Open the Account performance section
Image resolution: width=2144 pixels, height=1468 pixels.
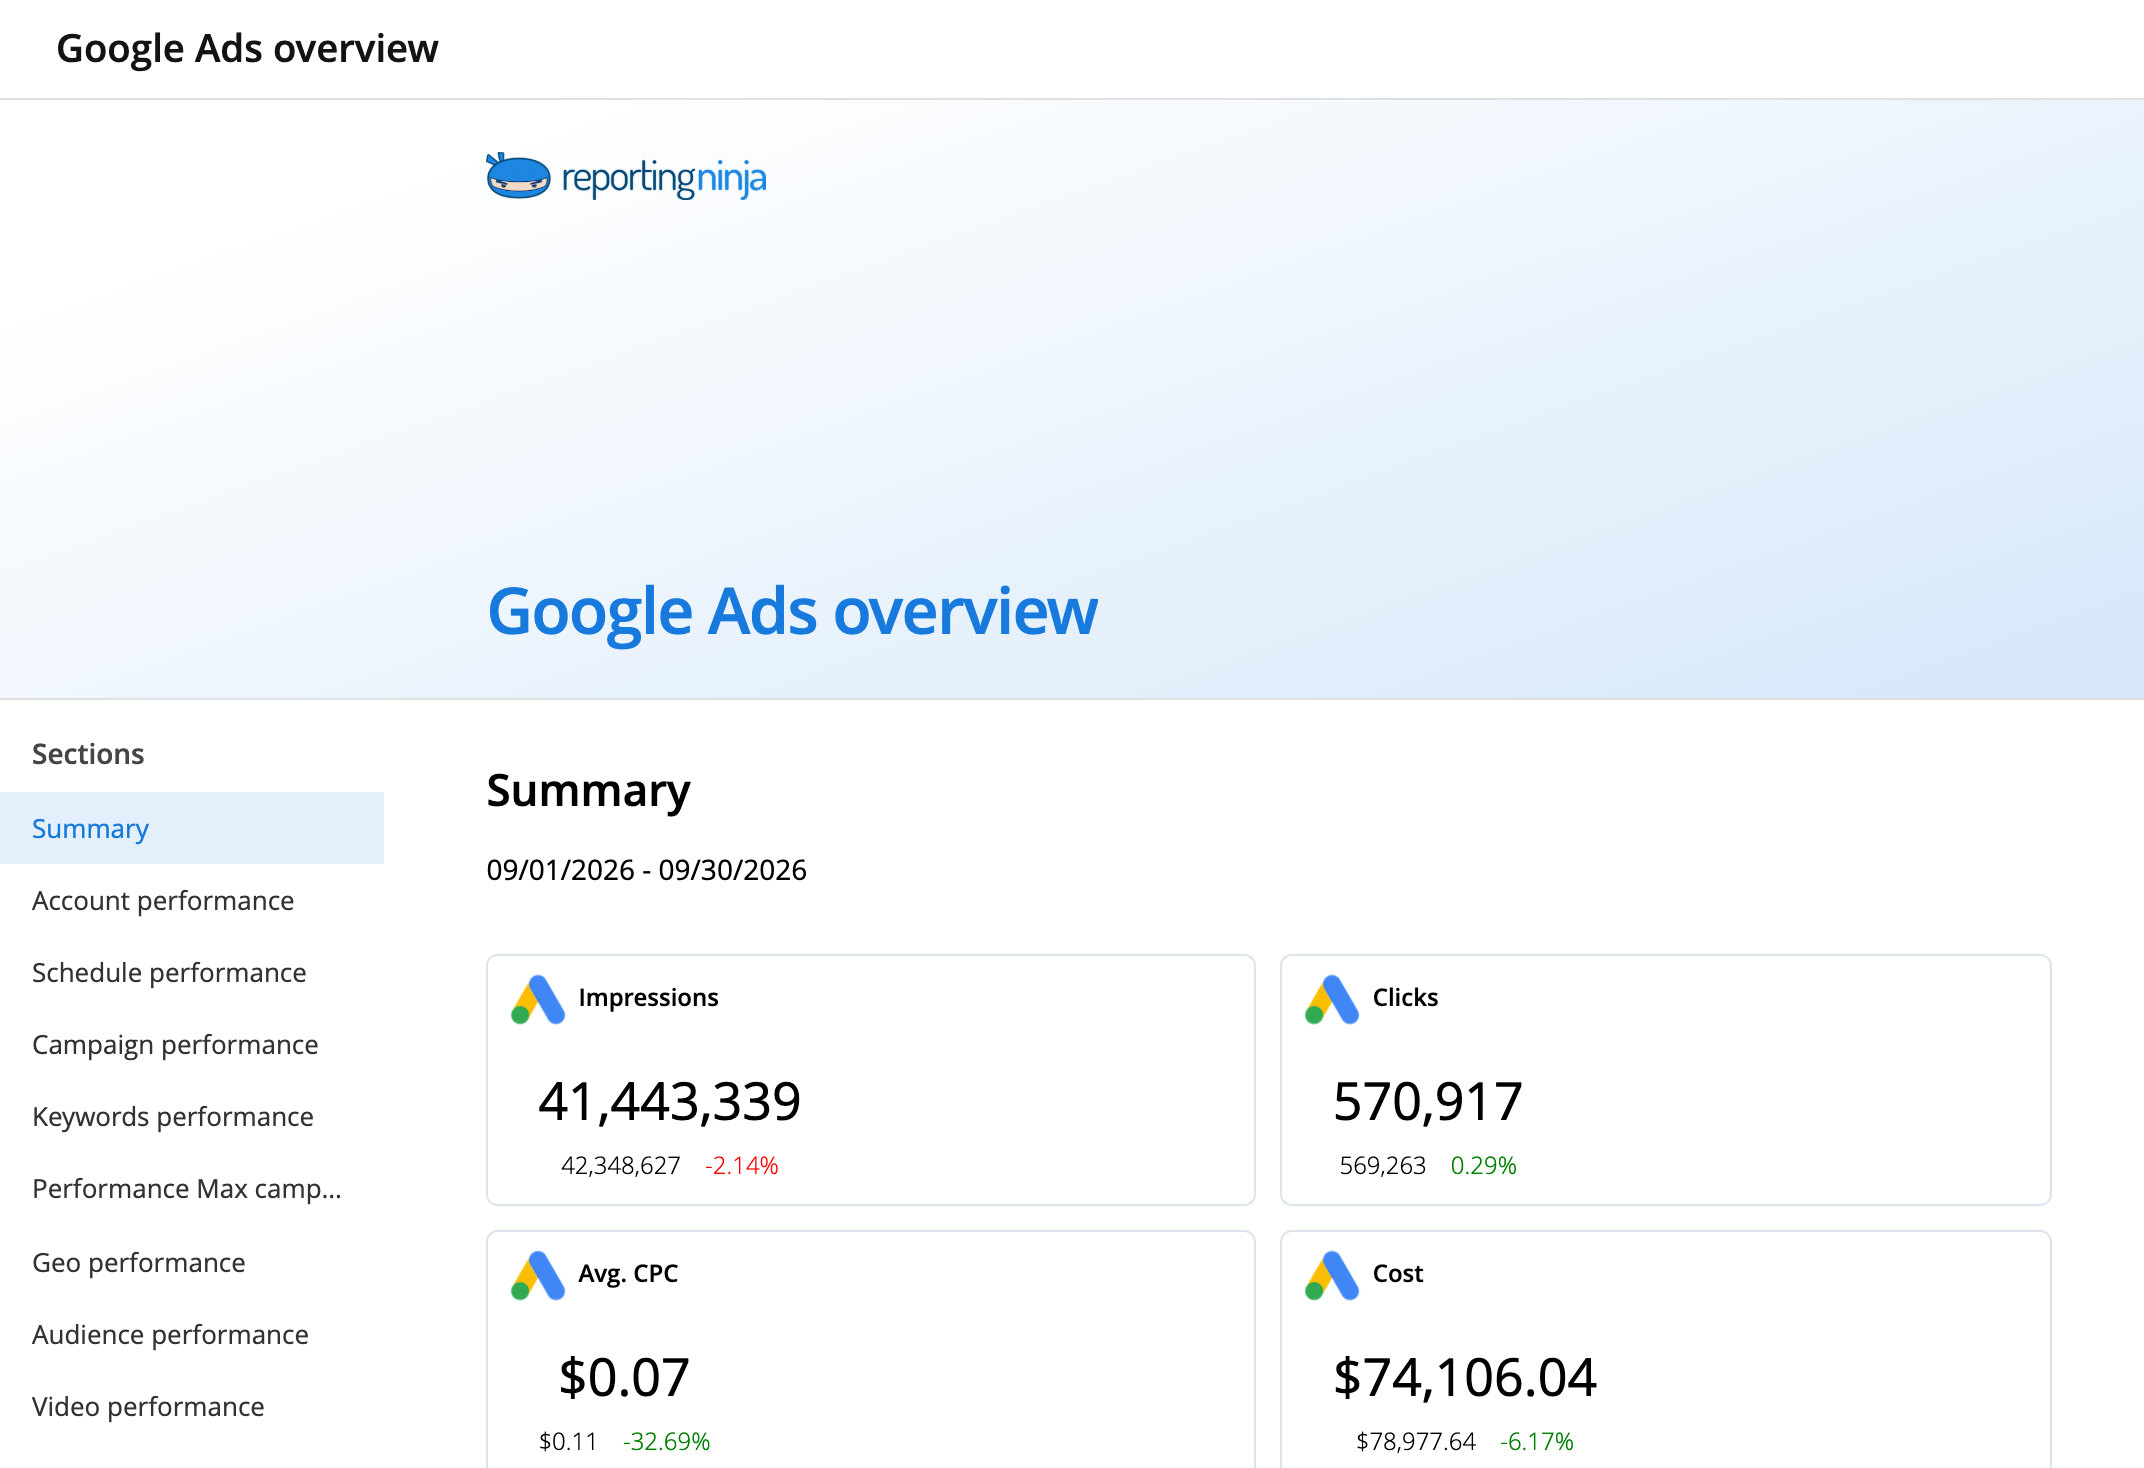[x=192, y=900]
